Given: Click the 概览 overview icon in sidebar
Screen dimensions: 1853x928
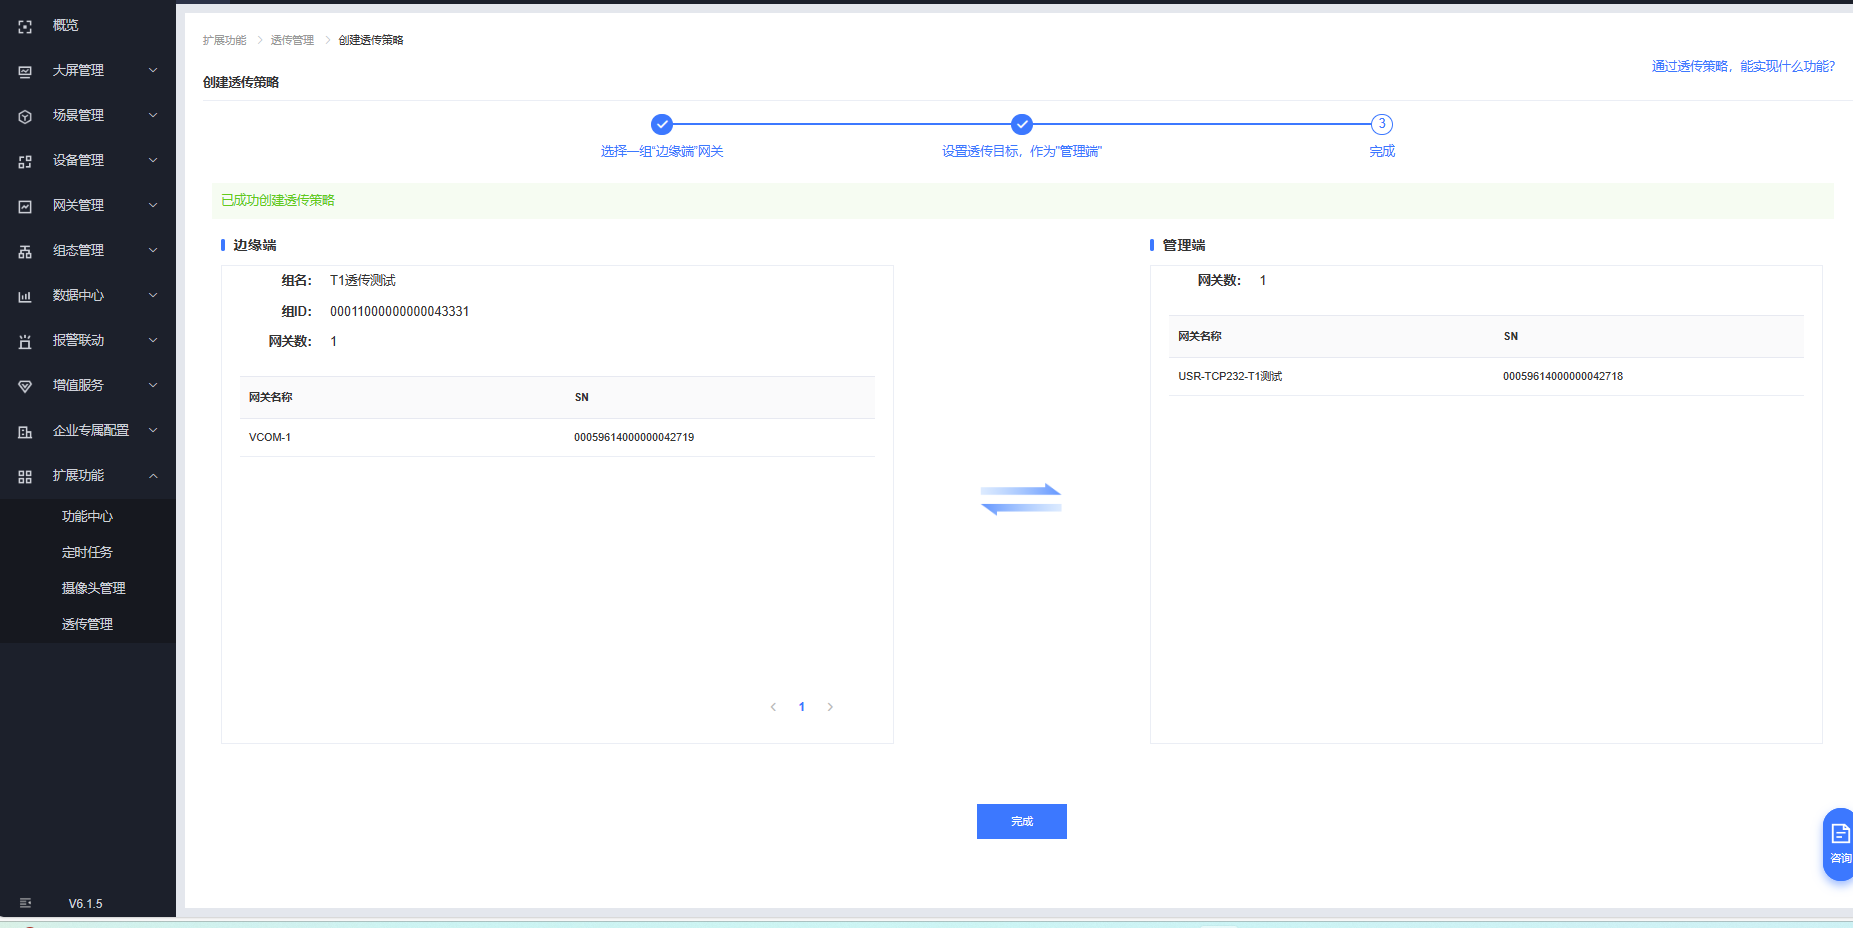Looking at the screenshot, I should click(25, 26).
